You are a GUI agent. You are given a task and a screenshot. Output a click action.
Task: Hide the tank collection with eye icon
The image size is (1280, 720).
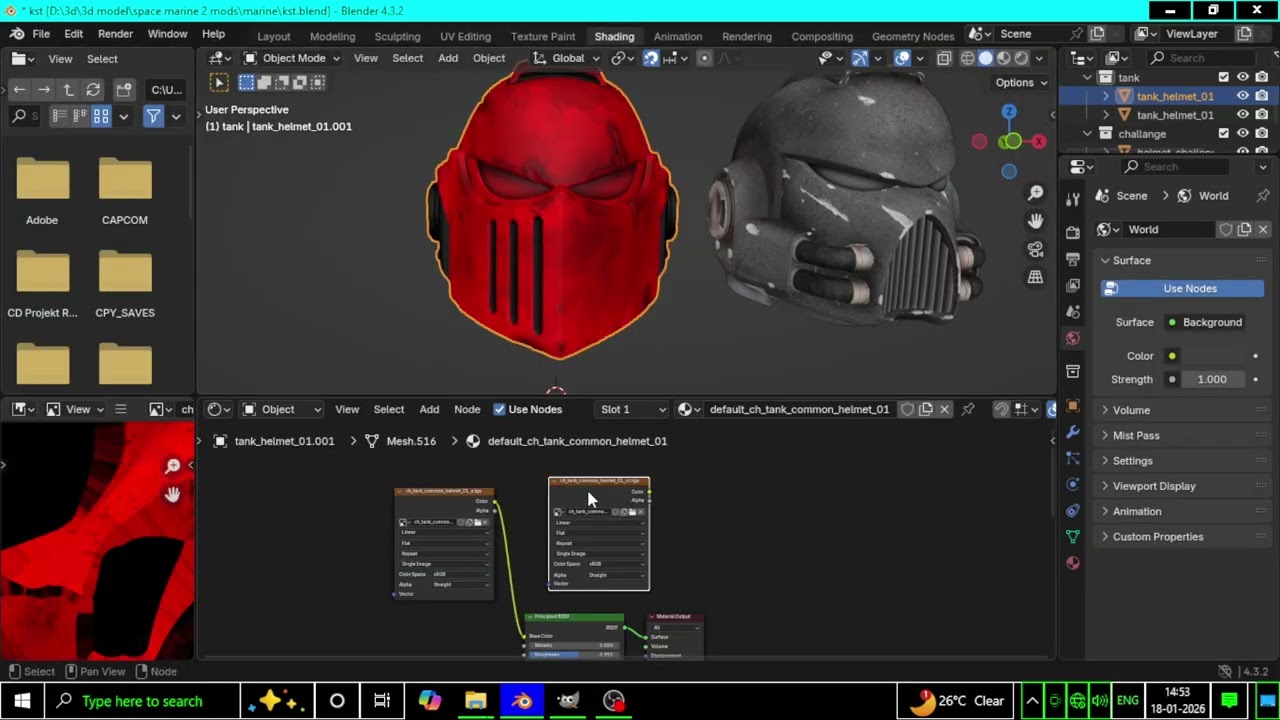point(1243,77)
